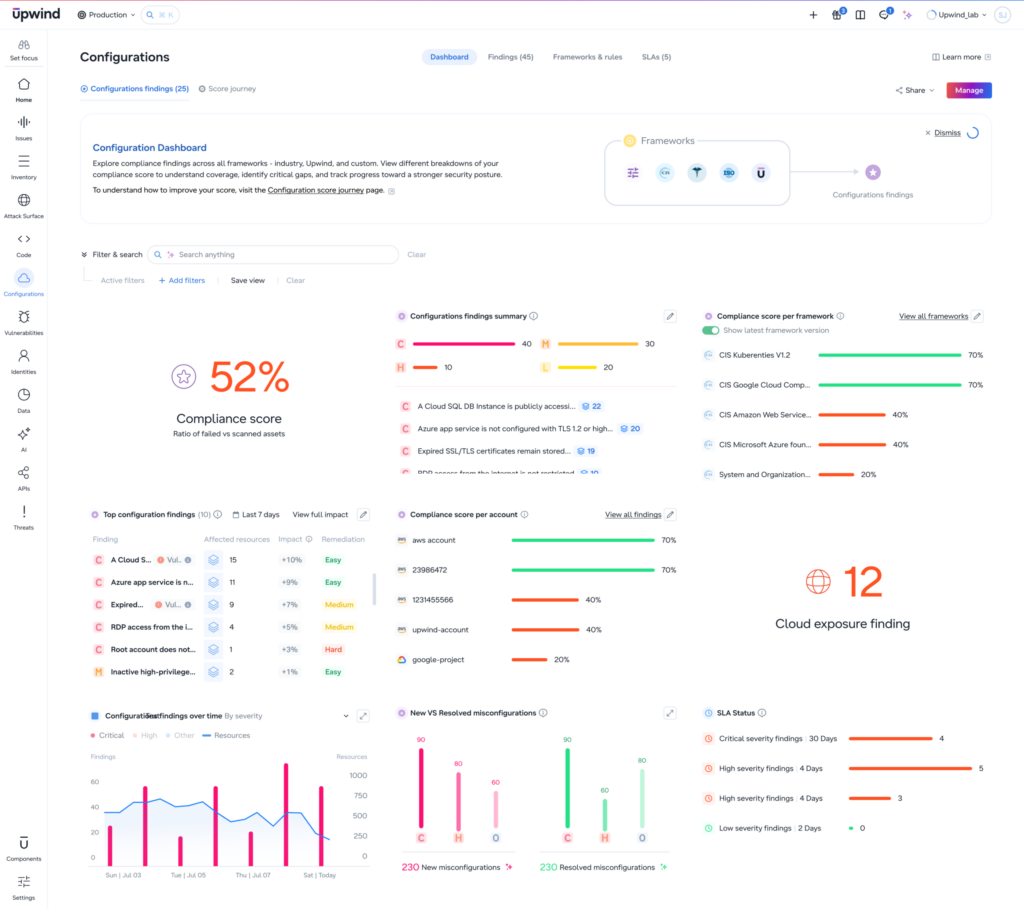Collapse the Filter & search section
This screenshot has height=912, width=1024.
coord(84,255)
